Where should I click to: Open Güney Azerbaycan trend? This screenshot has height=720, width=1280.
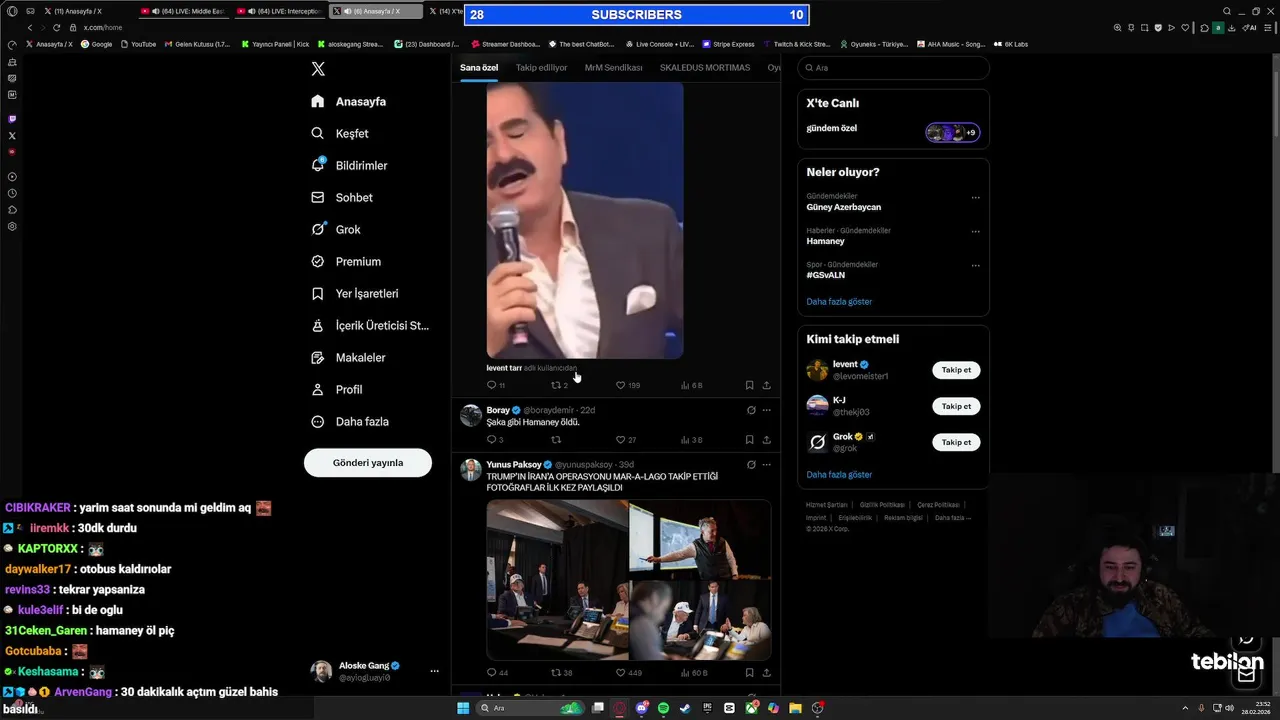843,207
